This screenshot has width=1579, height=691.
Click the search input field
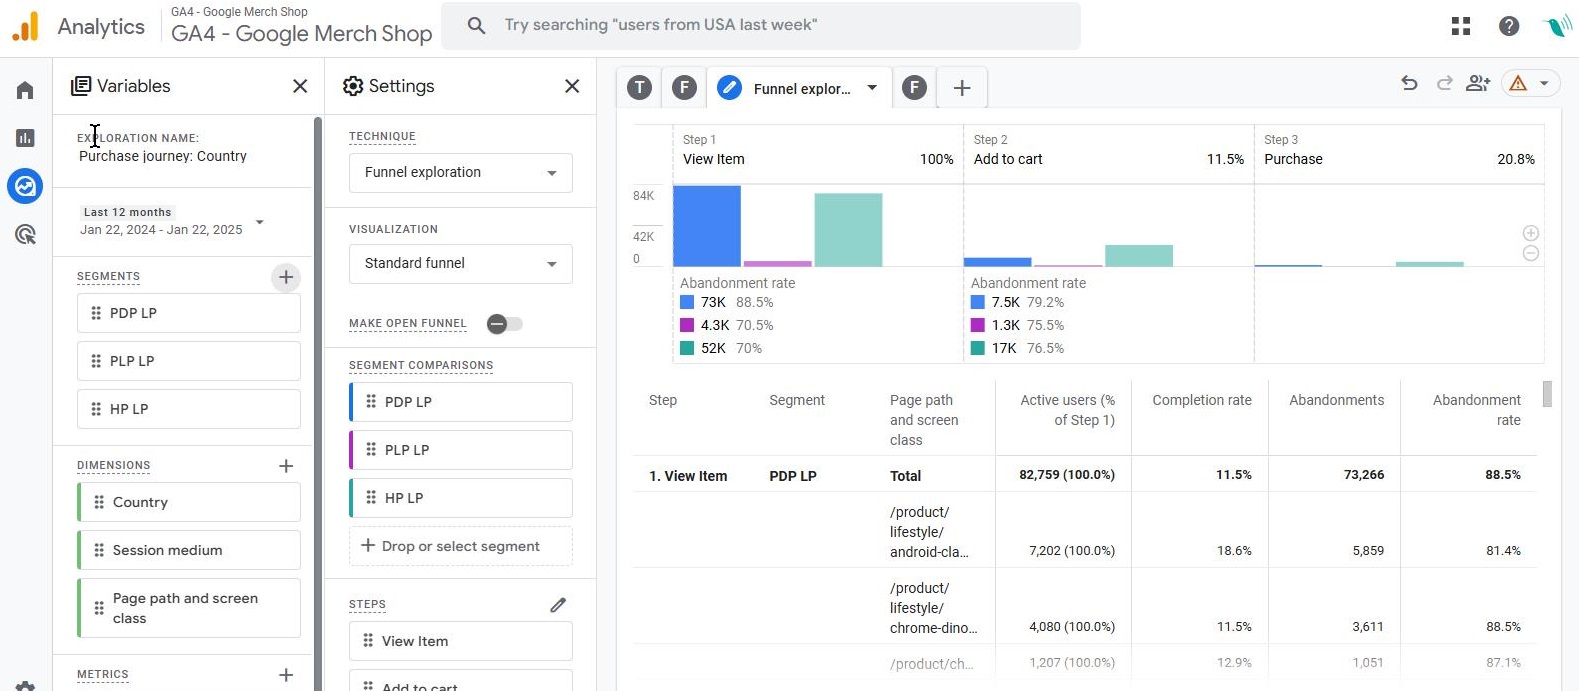coord(761,26)
